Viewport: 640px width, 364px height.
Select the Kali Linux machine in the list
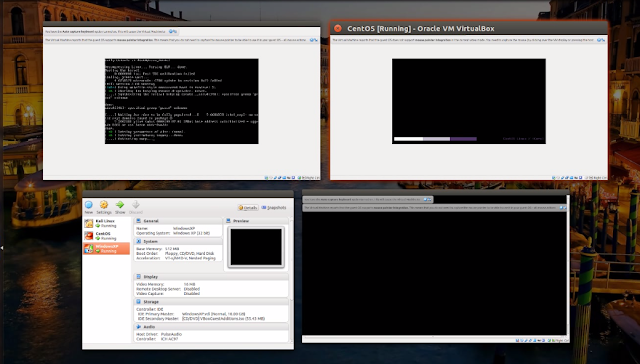pos(106,223)
